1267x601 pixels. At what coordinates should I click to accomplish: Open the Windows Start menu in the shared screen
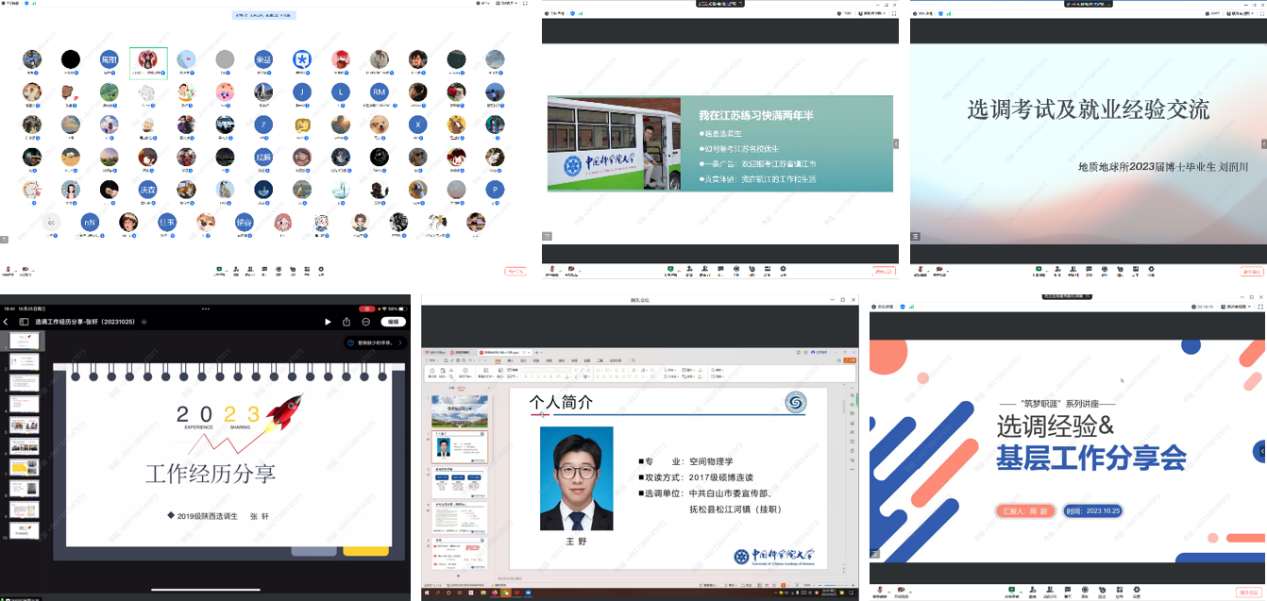pyautogui.click(x=428, y=594)
